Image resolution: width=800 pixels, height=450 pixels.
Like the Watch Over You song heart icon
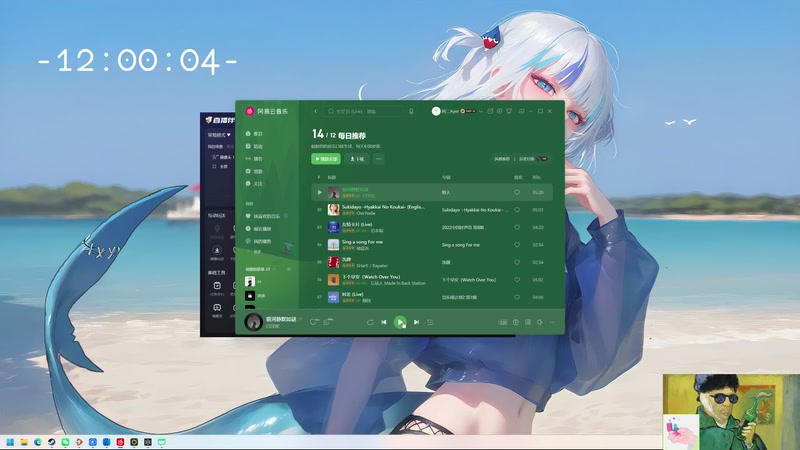[x=517, y=280]
